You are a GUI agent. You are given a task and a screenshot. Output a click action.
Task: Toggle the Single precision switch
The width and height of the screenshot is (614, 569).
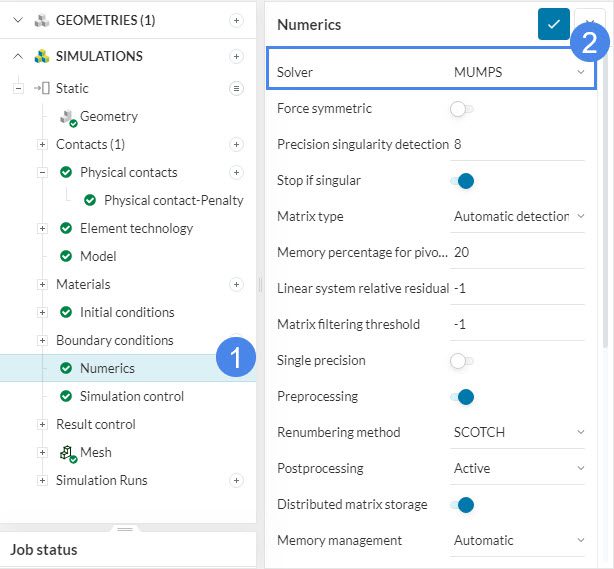462,360
